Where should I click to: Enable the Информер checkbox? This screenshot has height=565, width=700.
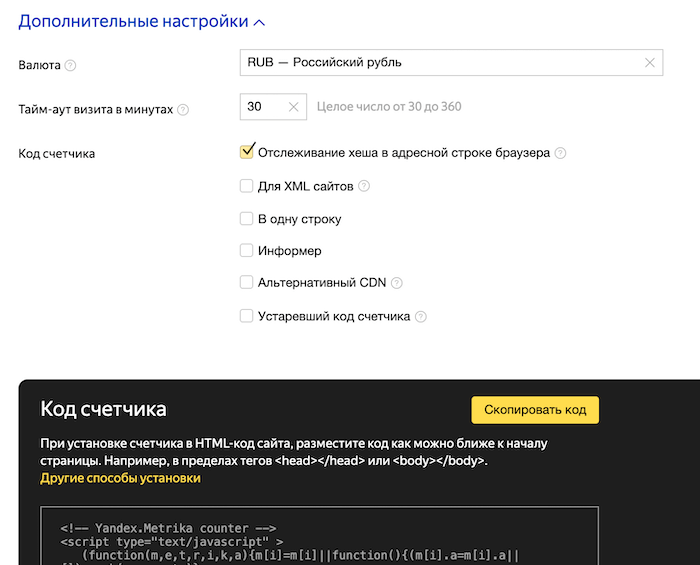pos(247,251)
